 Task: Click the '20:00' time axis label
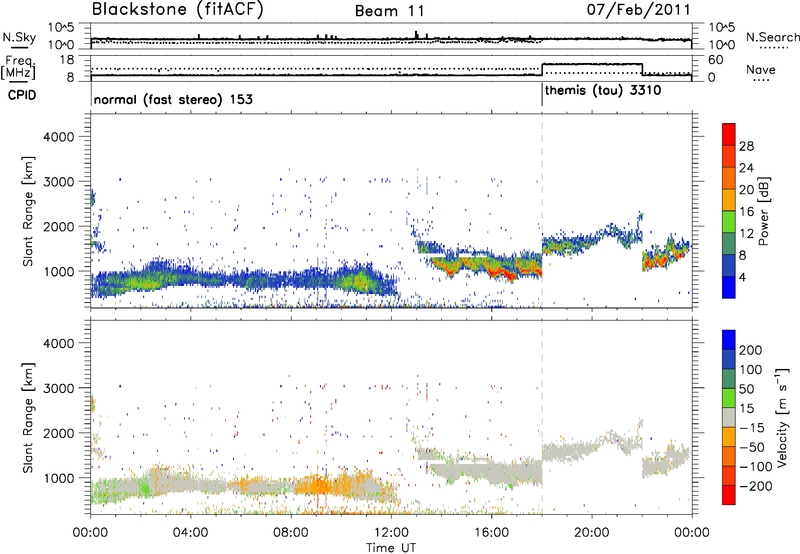pyautogui.click(x=592, y=533)
